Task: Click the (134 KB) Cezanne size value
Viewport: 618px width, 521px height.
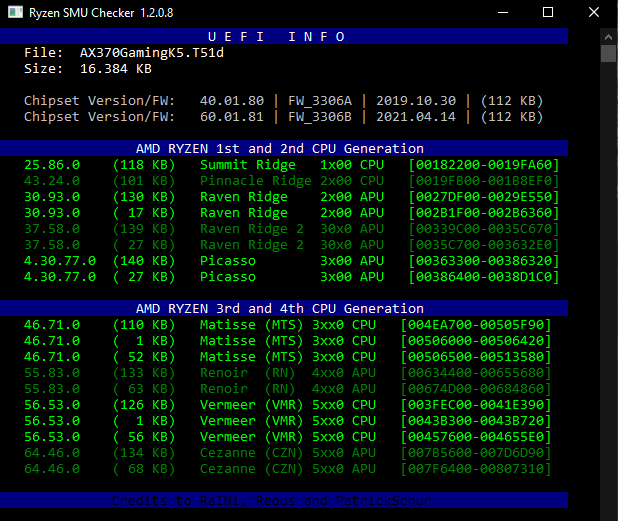Action: 144,453
